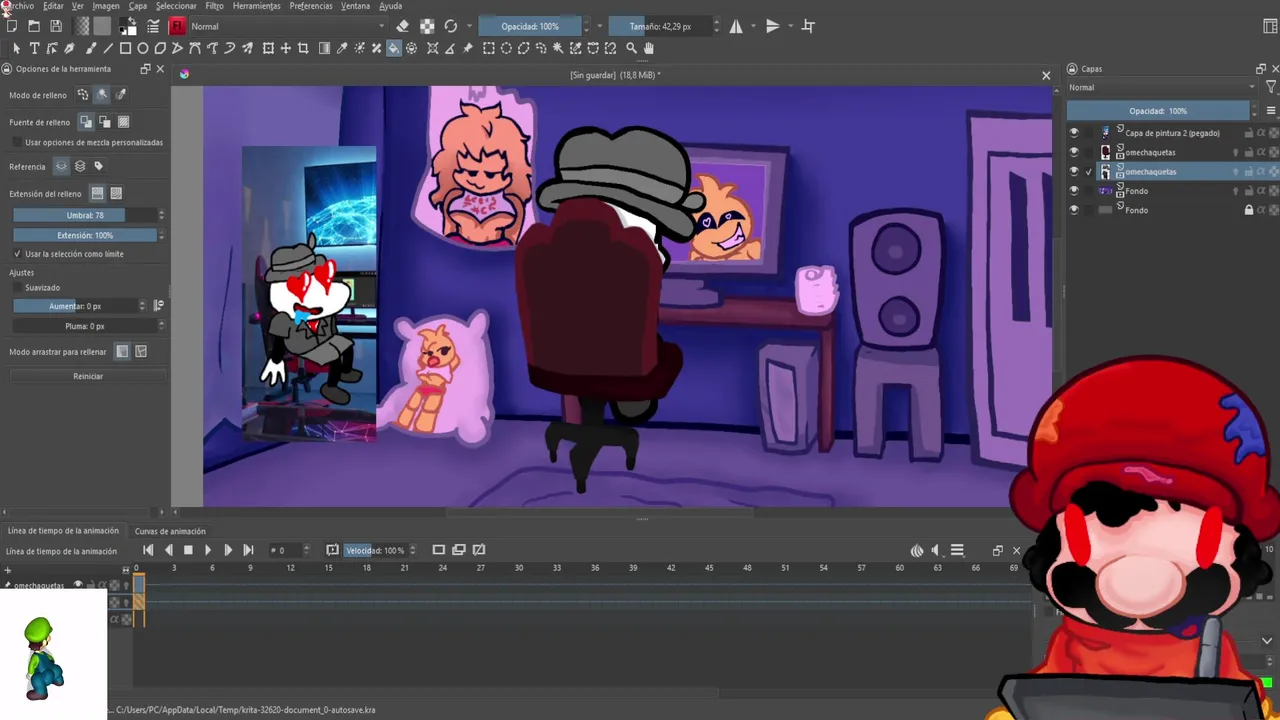Toggle visibility of selected omechaquetas layer
This screenshot has height=720, width=1280.
pos(1074,172)
